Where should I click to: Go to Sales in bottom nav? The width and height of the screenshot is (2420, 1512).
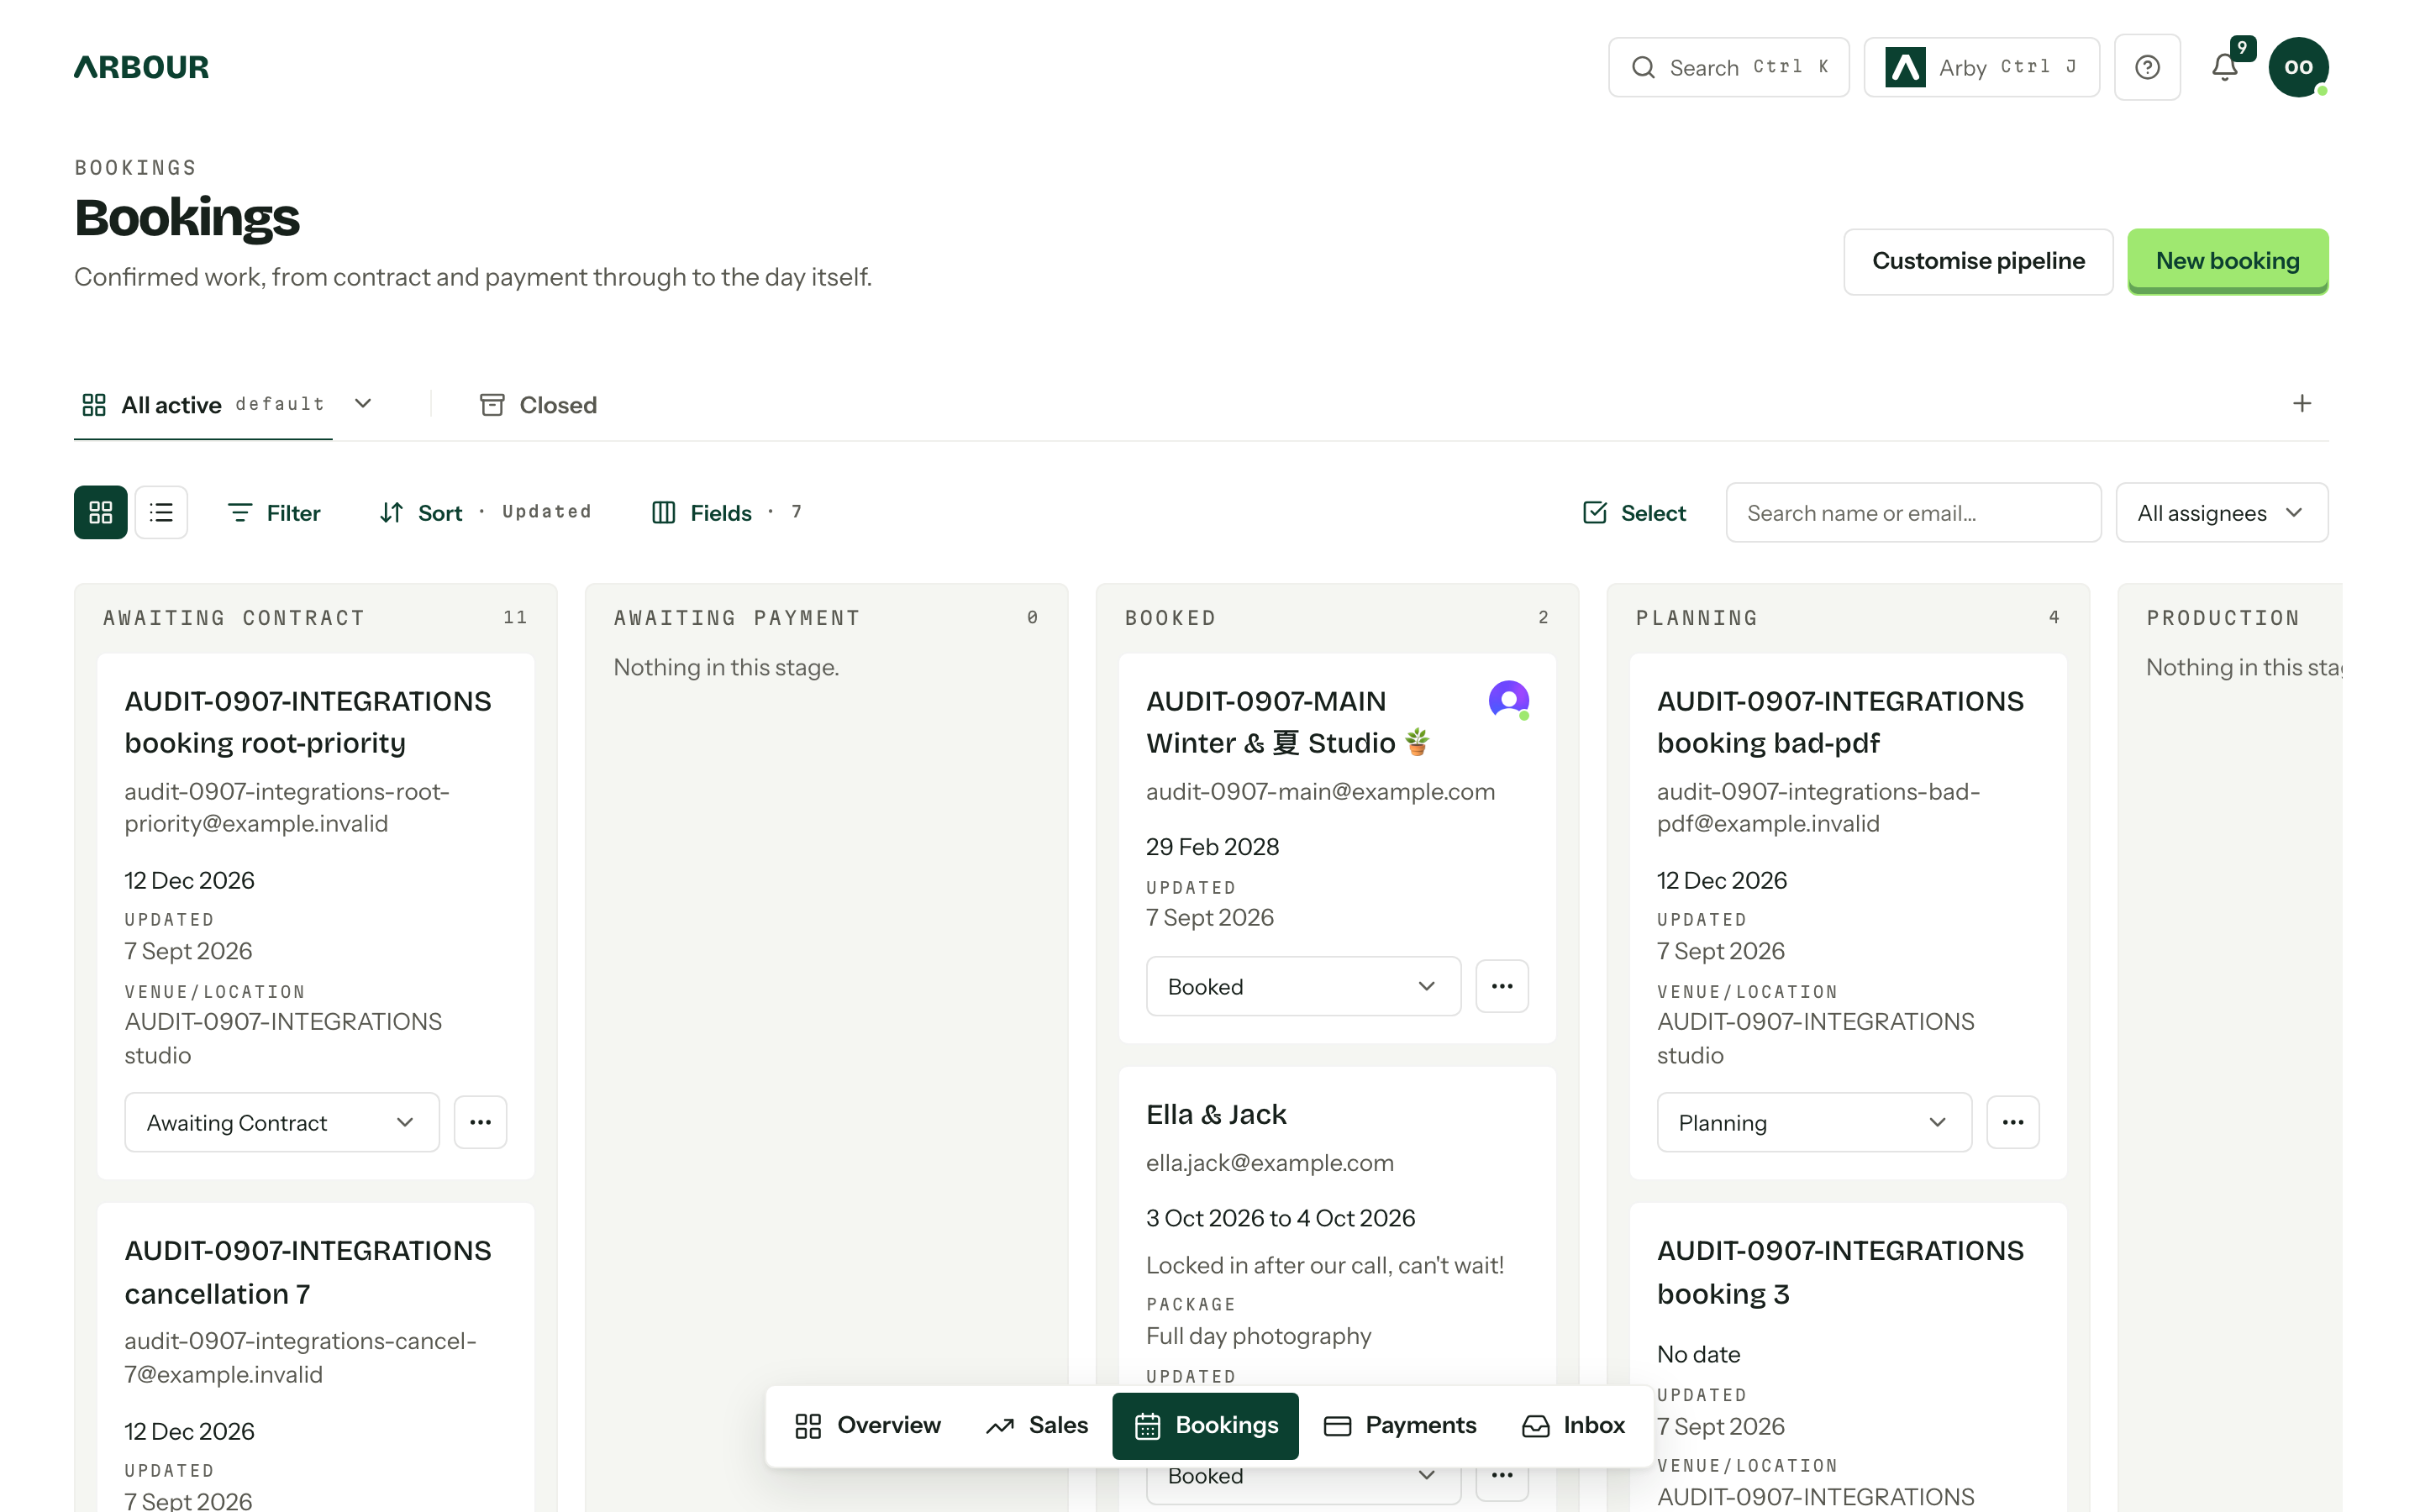click(x=1038, y=1425)
